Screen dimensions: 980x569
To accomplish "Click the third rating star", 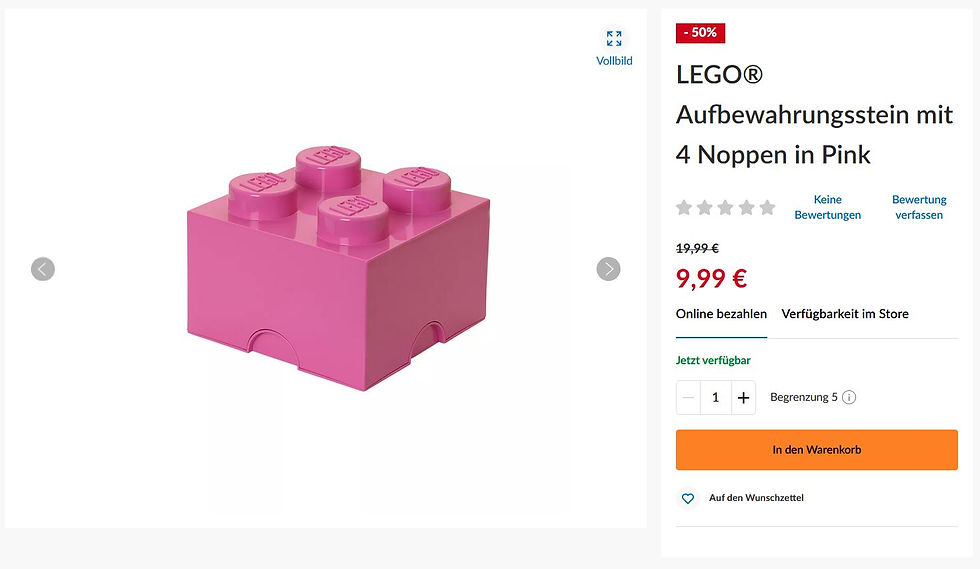I will [726, 207].
